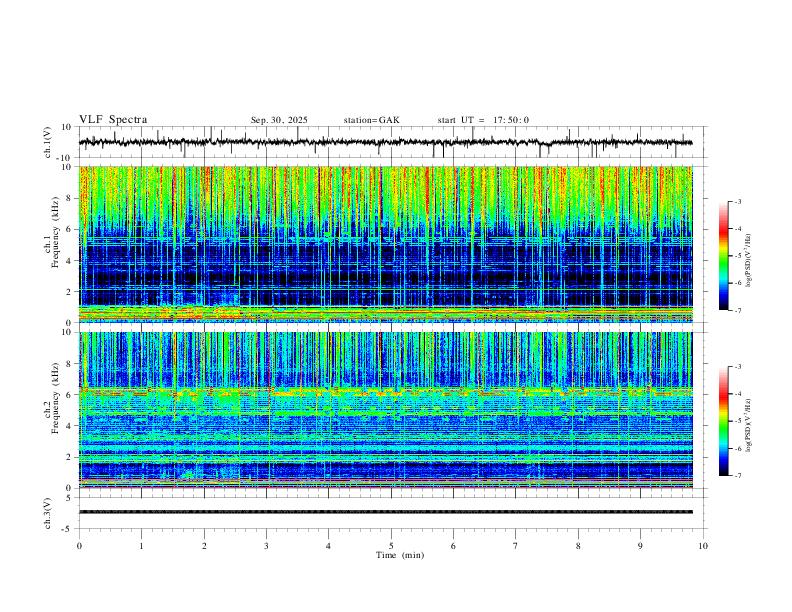Click the ch.1 log(PSD) colorbar label
Image resolution: width=792 pixels, height=612 pixels.
point(748,261)
